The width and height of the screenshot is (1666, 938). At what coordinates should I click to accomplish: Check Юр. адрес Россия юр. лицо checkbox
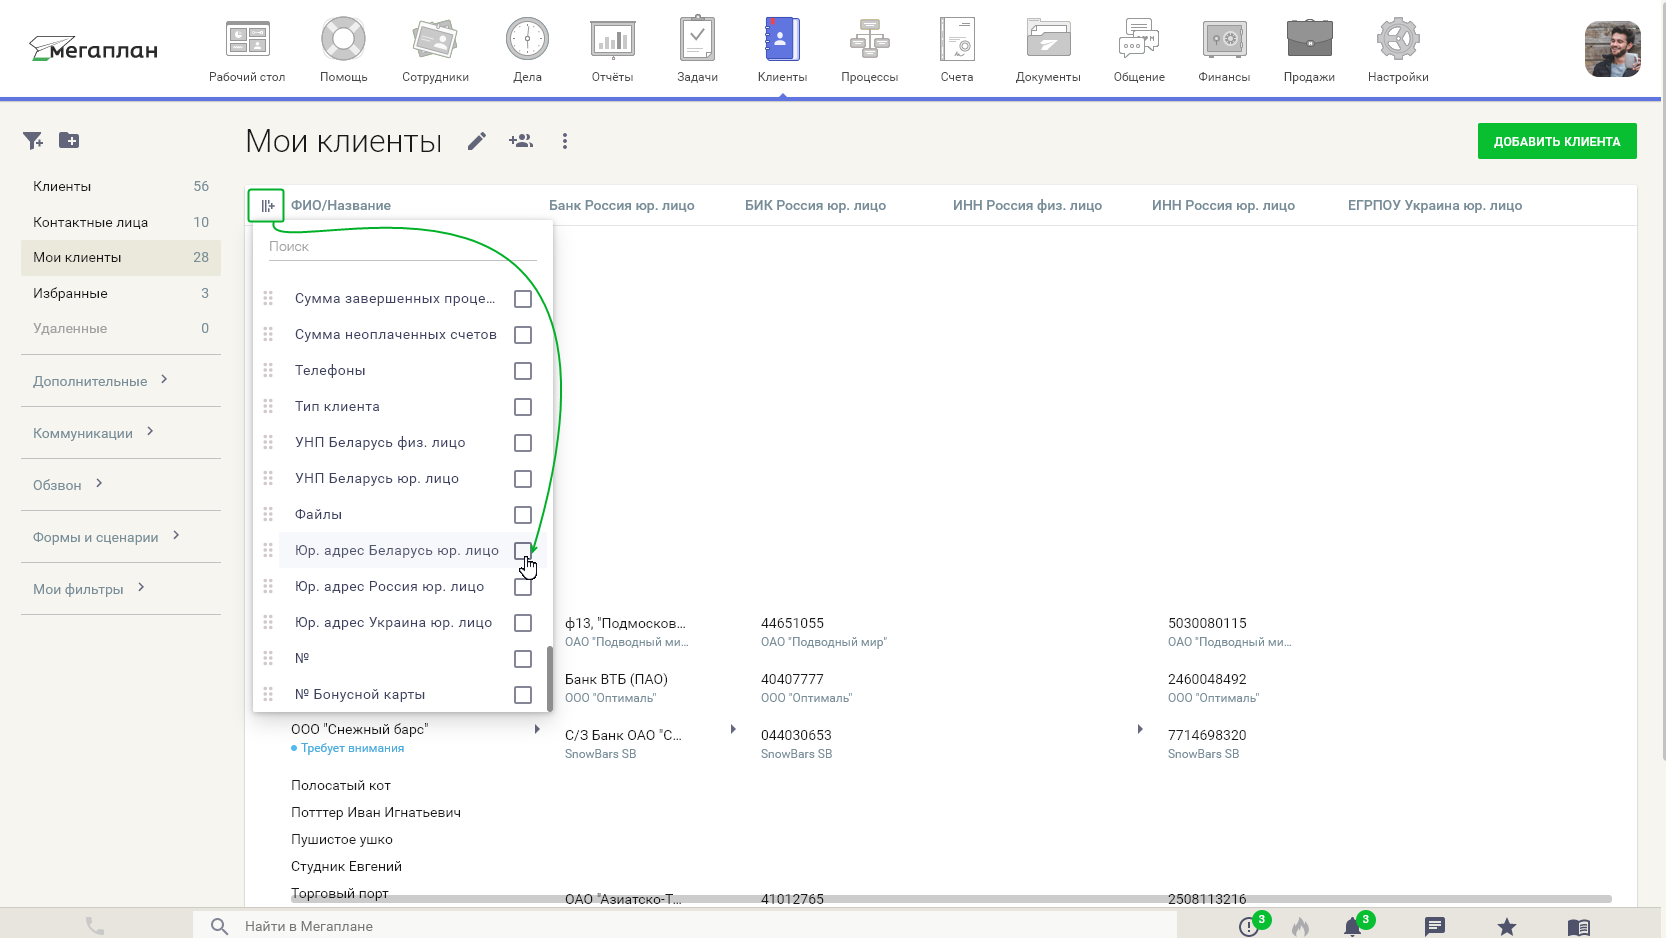523,587
